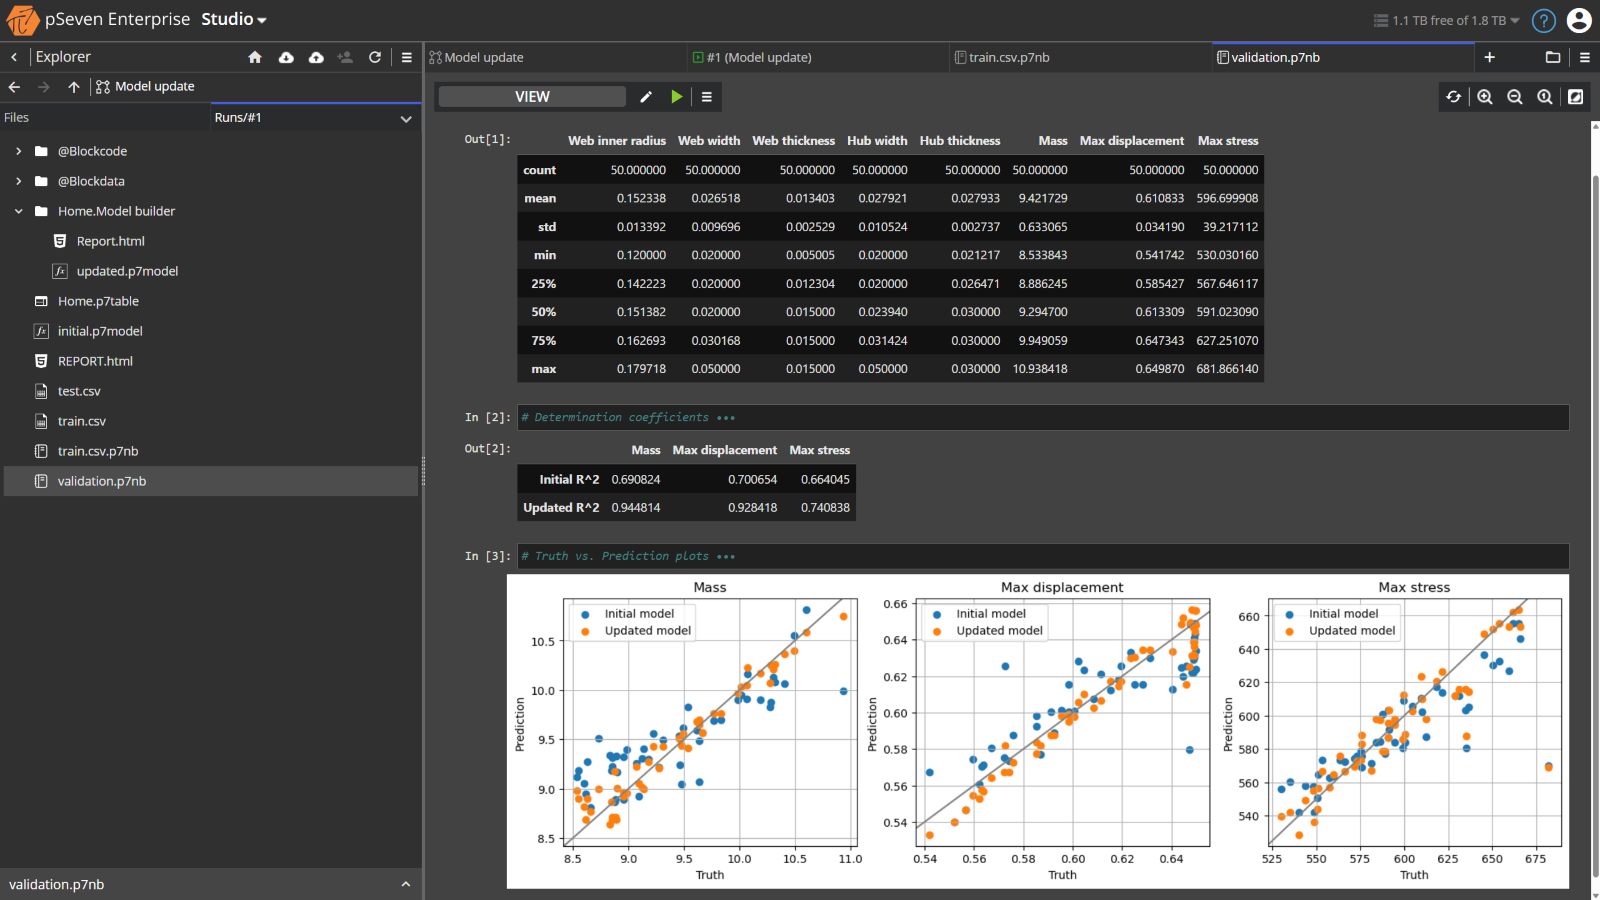Screen dimensions: 1600x900
Task: Reset zoom to 100% with magnifier-1 icon
Action: [1545, 96]
